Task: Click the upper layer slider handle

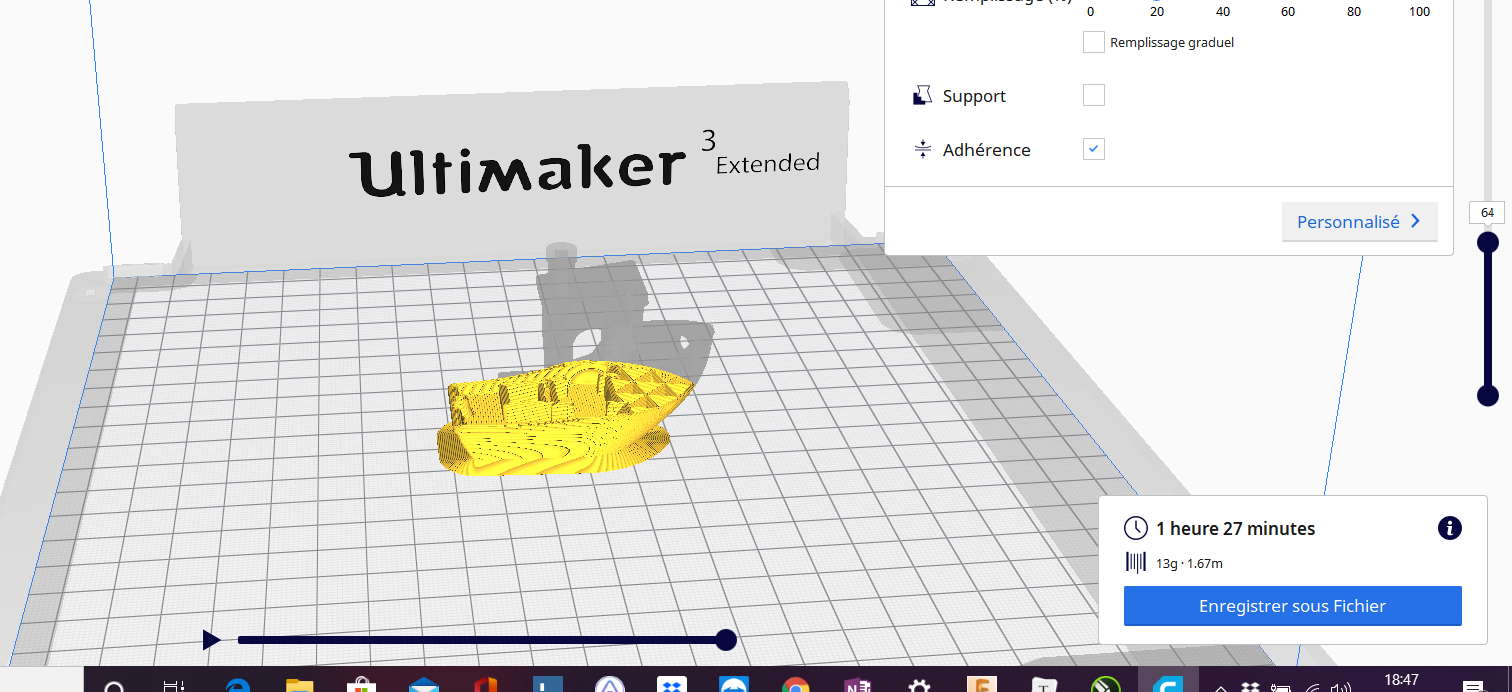Action: [x=1488, y=242]
